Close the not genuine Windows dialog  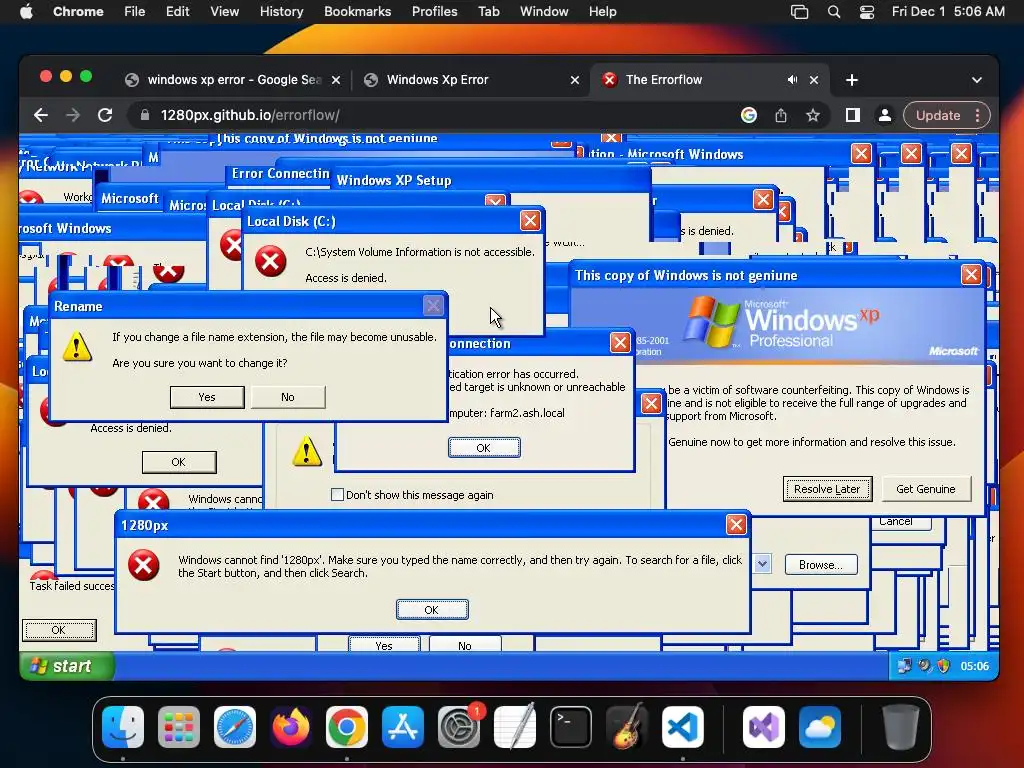coord(971,275)
